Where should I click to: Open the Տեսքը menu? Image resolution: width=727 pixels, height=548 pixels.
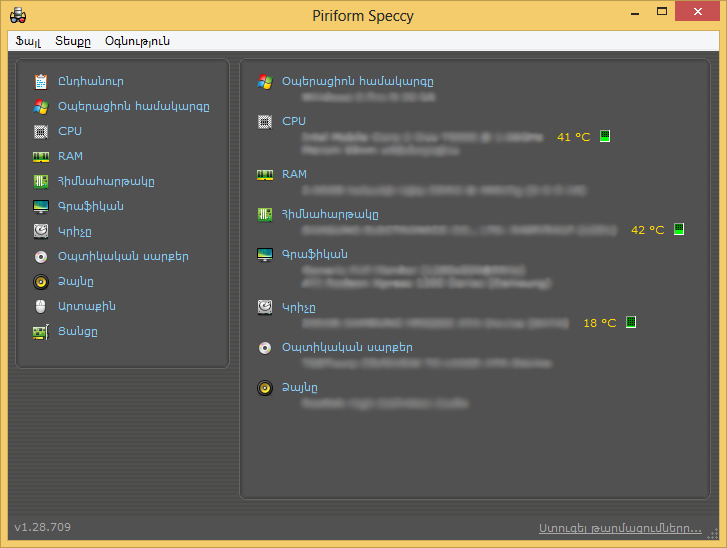tap(73, 41)
